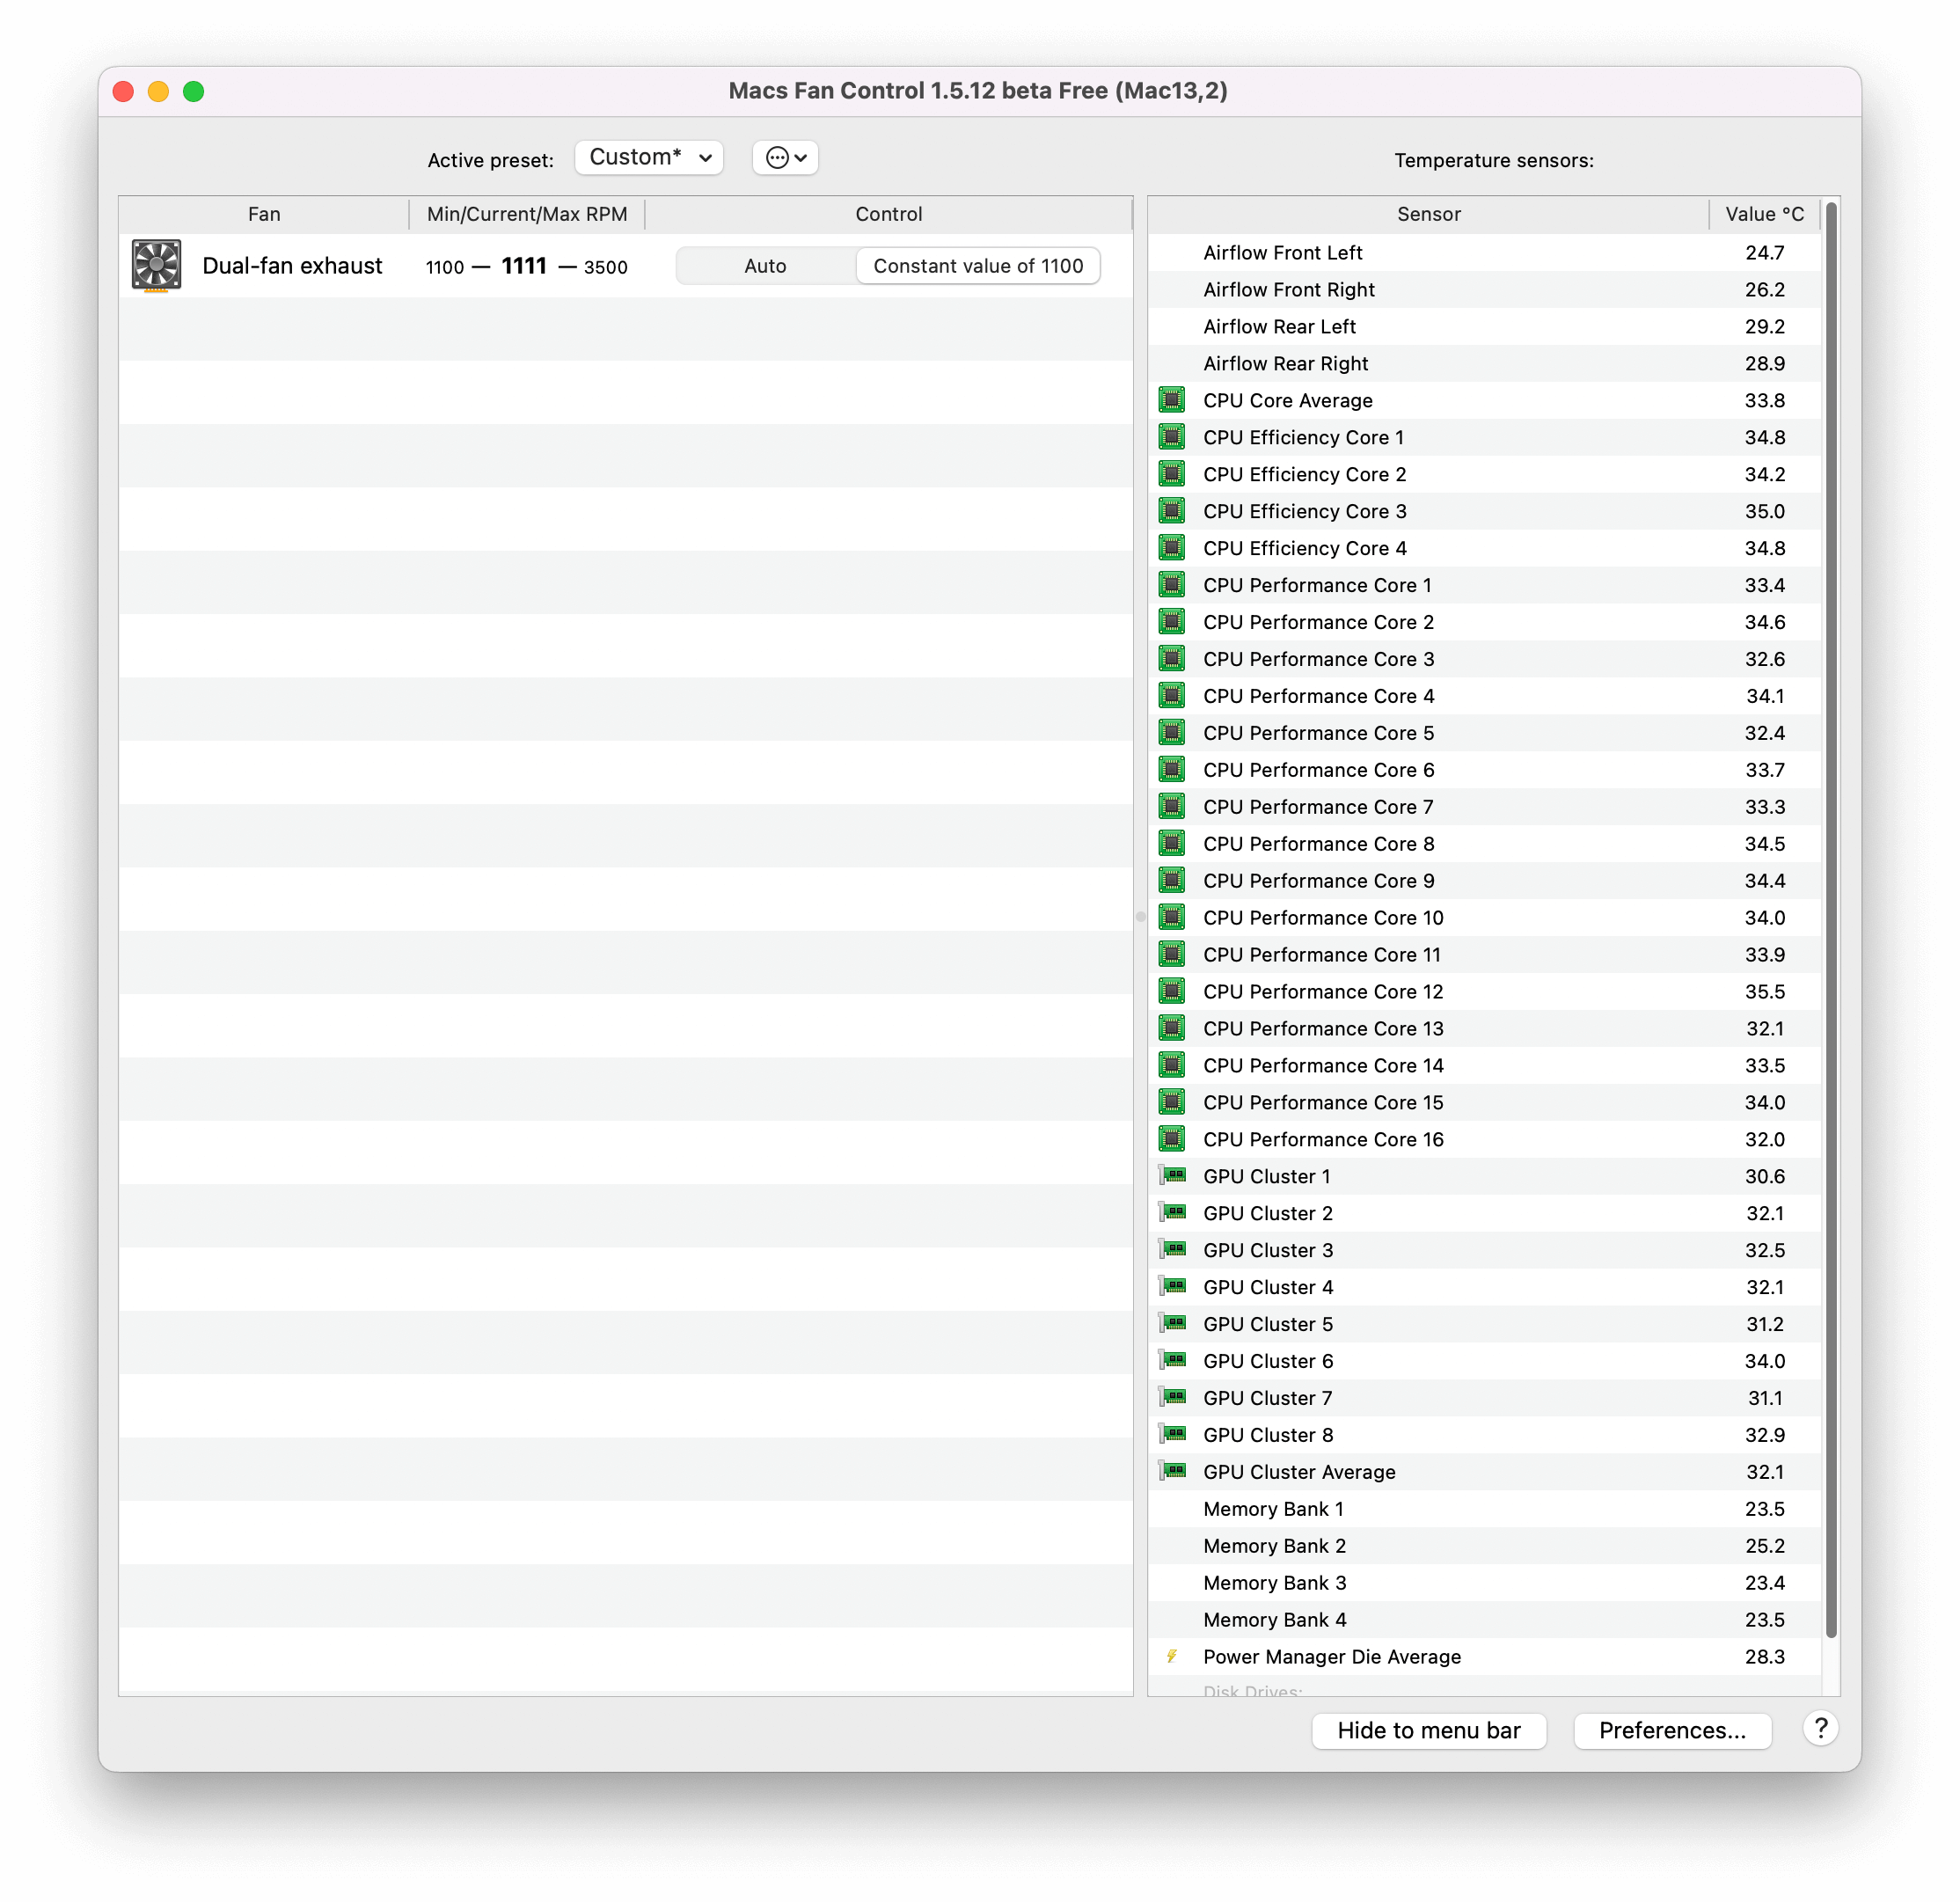Click Hide to menu bar button
The width and height of the screenshot is (1960, 1902).
coord(1429,1731)
